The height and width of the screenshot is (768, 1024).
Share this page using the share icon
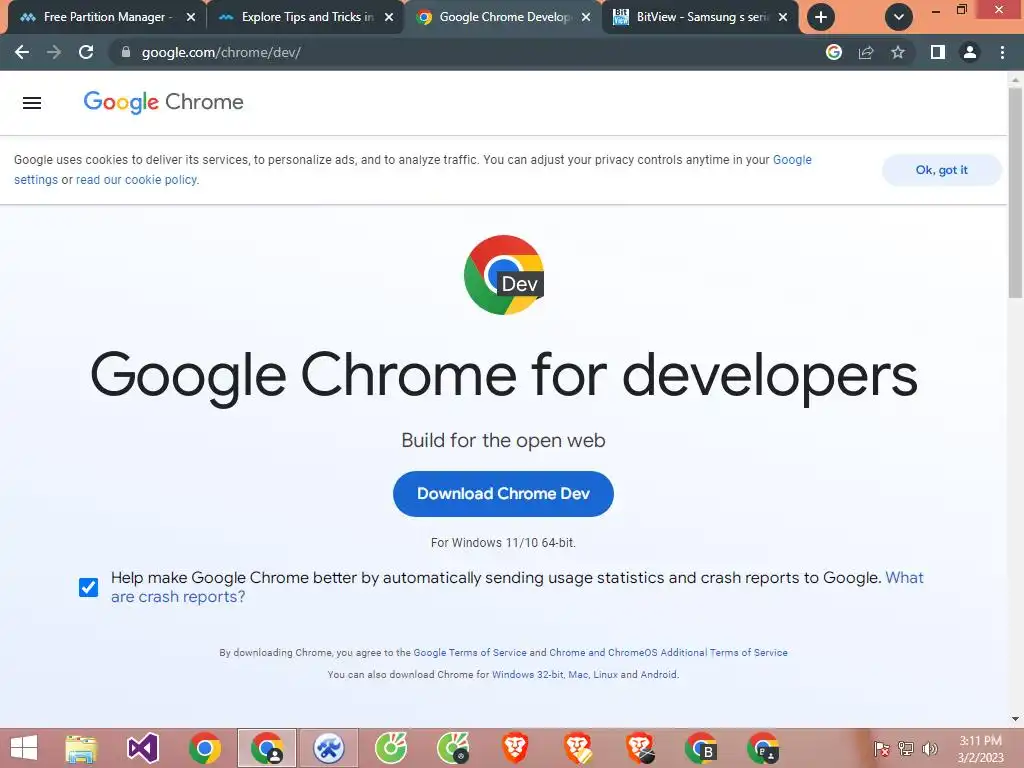866,52
